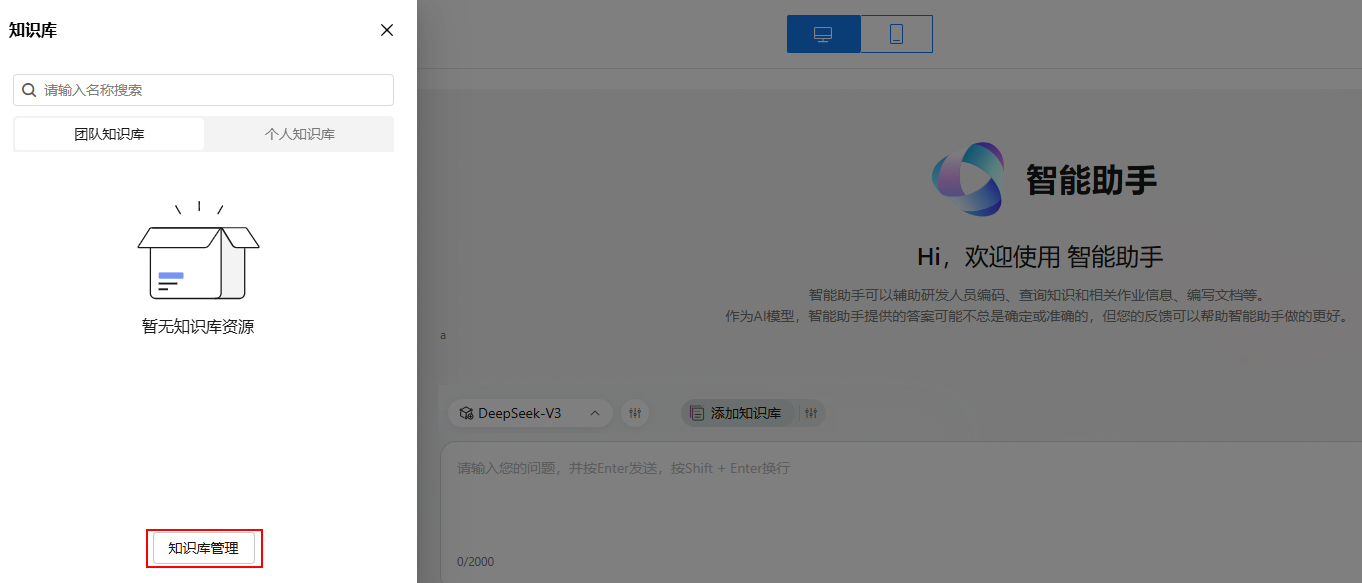This screenshot has height=583, width=1362.
Task: Open model settings sliders icon beside DeepSeek-V3
Action: pyautogui.click(x=635, y=413)
